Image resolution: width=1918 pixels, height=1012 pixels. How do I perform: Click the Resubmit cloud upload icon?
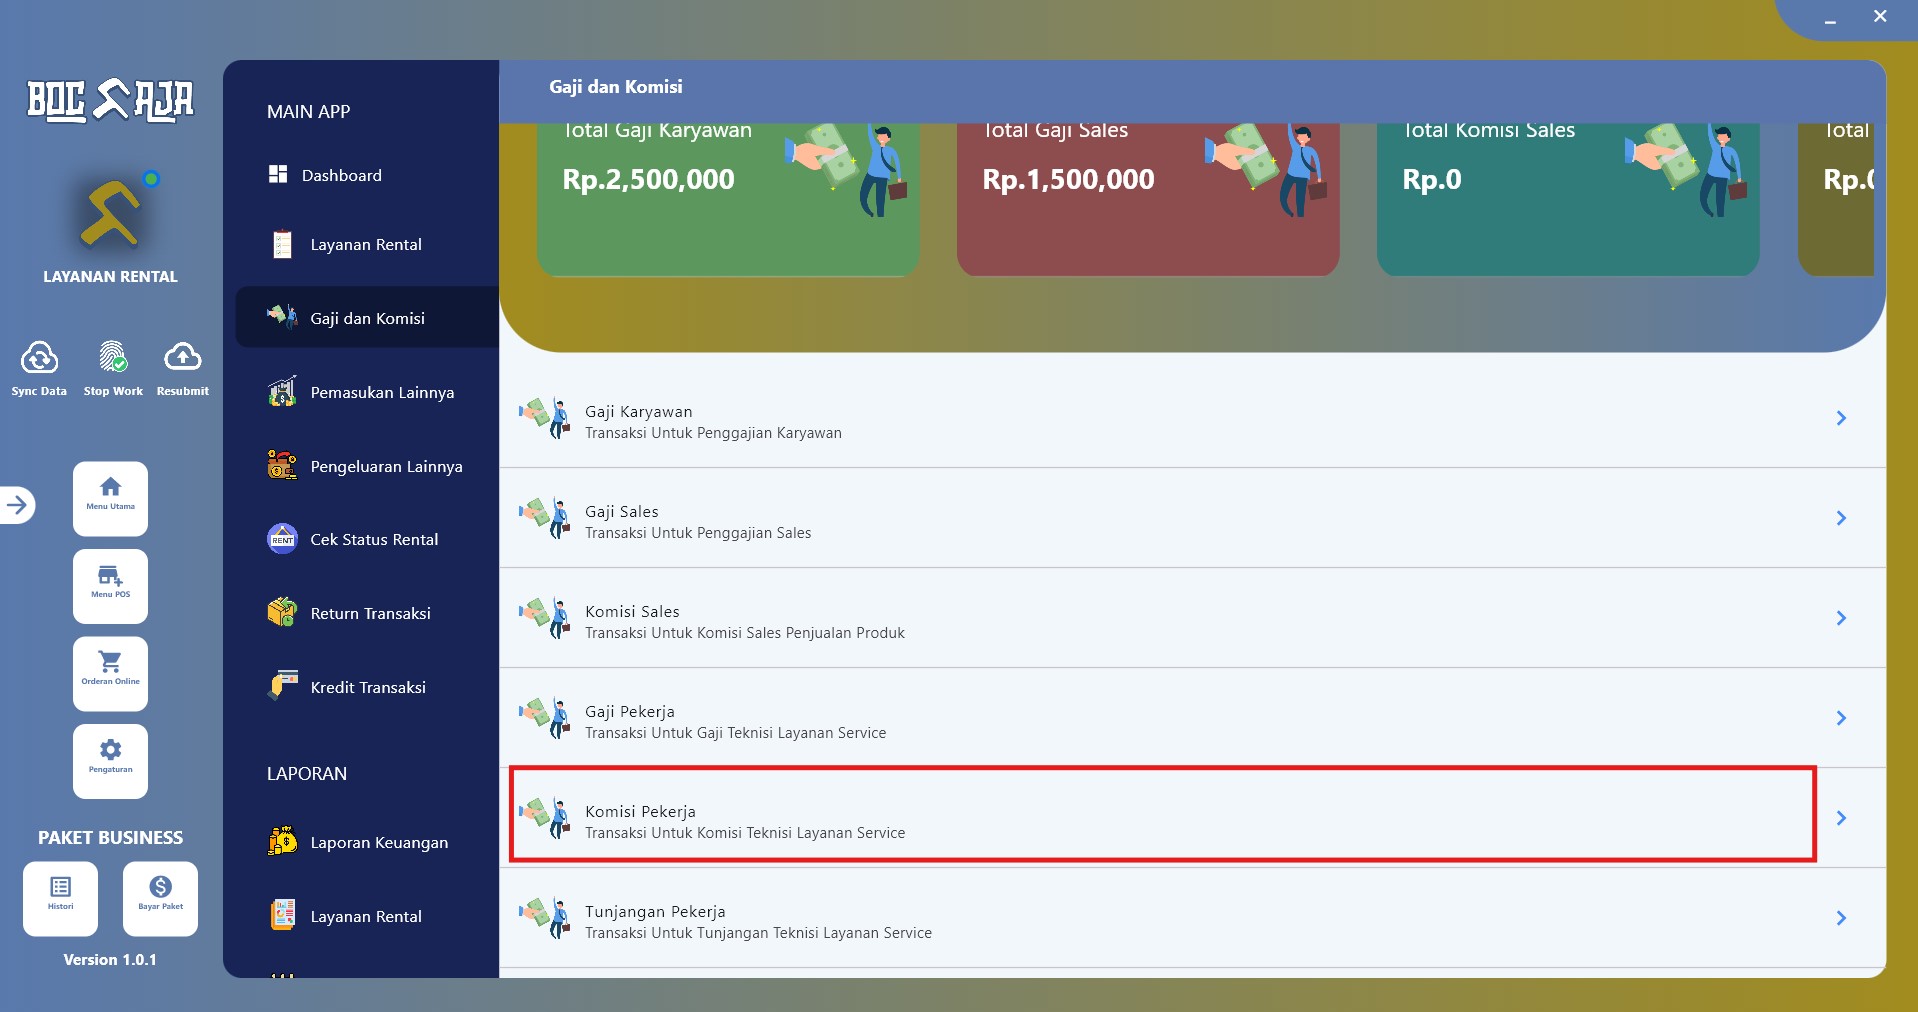pyautogui.click(x=182, y=357)
